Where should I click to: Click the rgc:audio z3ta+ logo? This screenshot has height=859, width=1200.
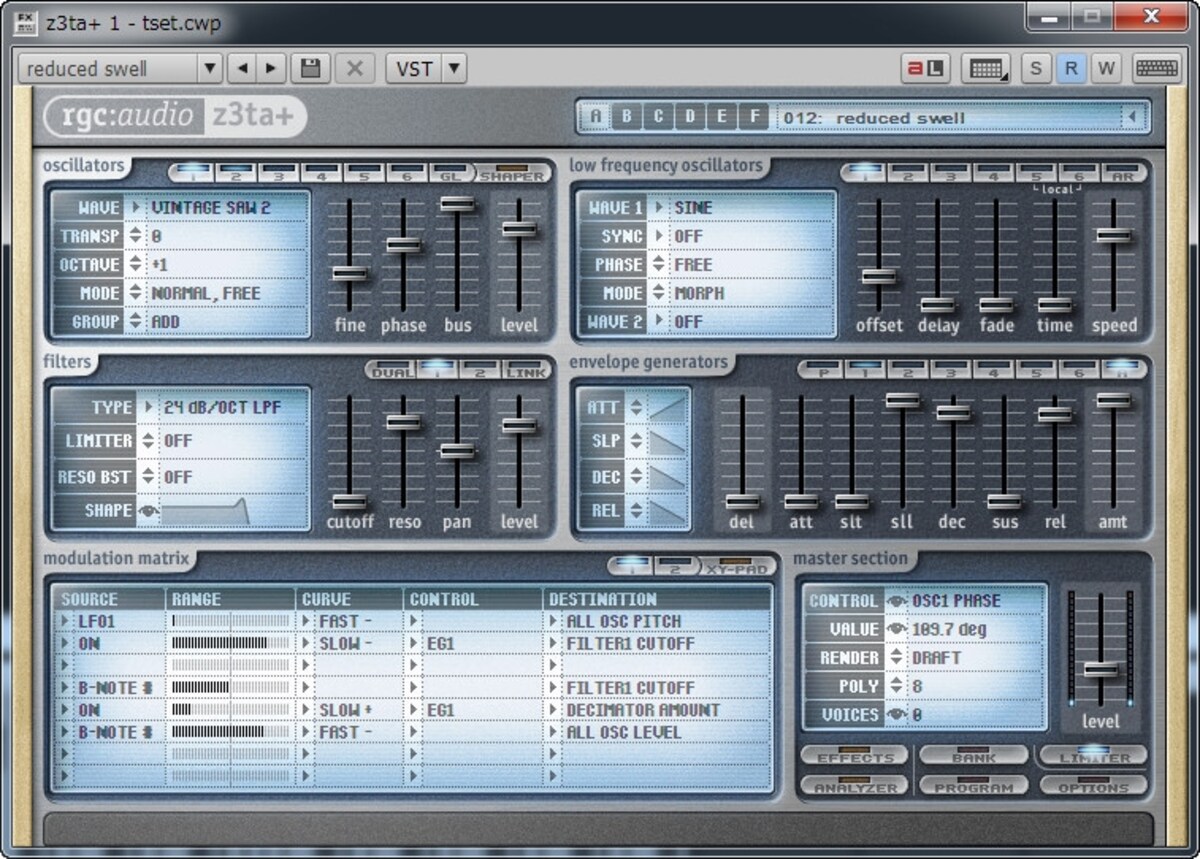click(175, 117)
